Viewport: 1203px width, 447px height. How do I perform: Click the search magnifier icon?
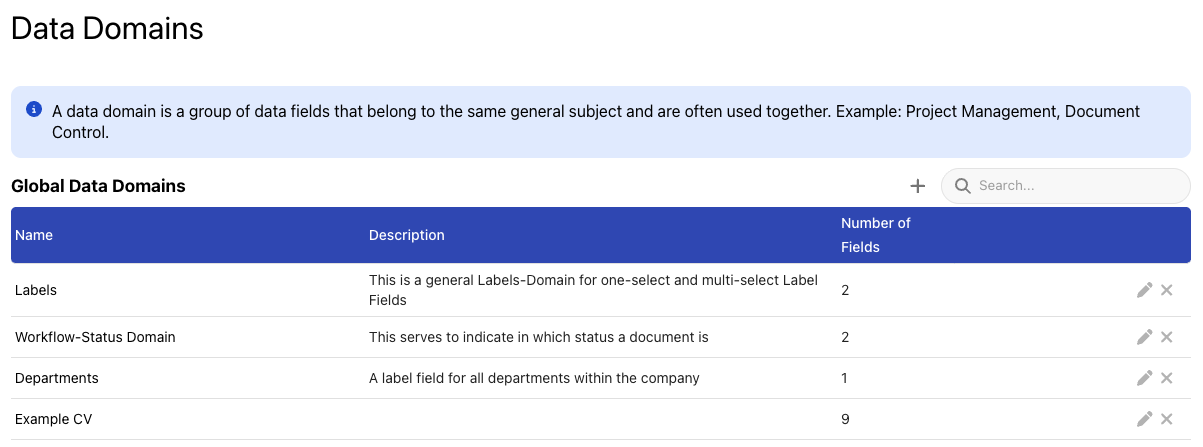(x=963, y=186)
